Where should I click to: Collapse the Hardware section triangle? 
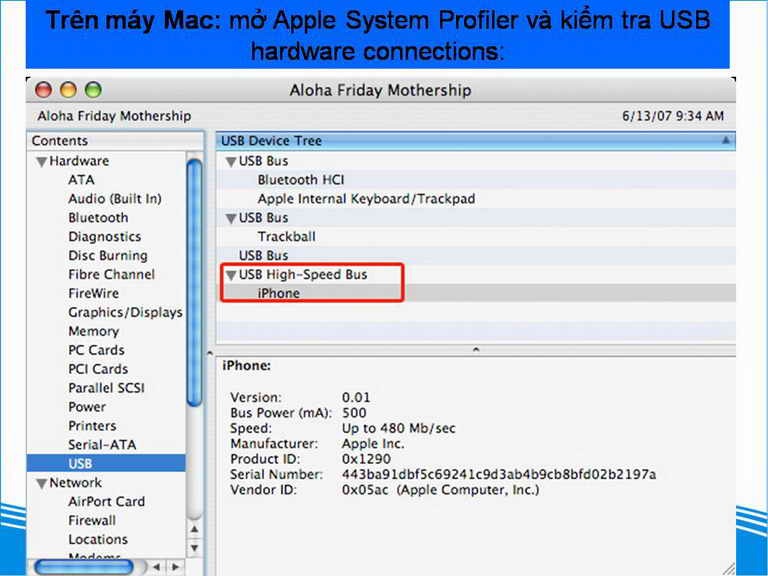click(42, 162)
